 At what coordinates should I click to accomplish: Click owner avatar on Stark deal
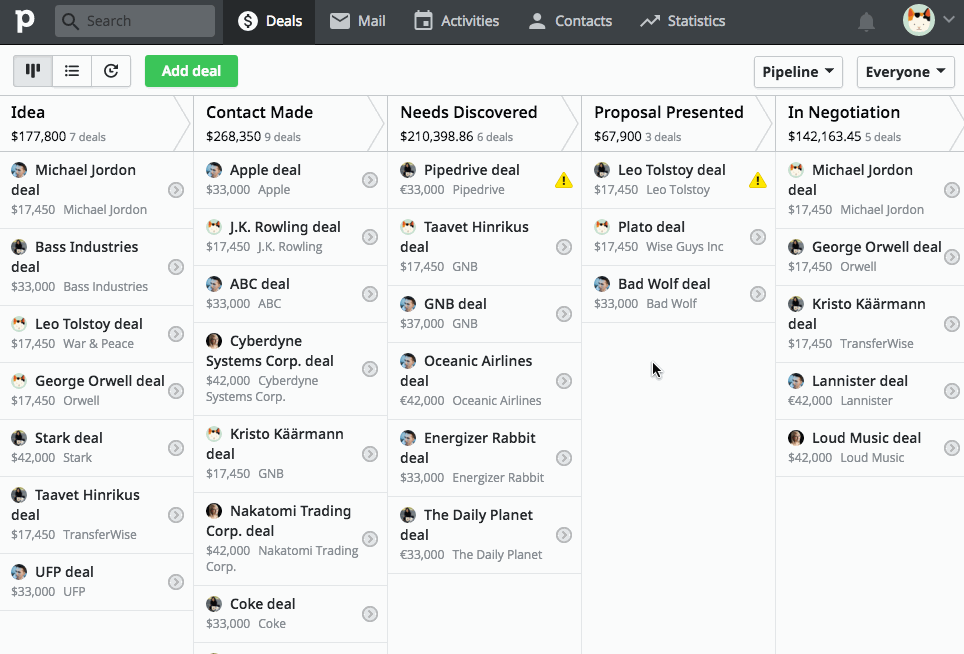point(19,438)
